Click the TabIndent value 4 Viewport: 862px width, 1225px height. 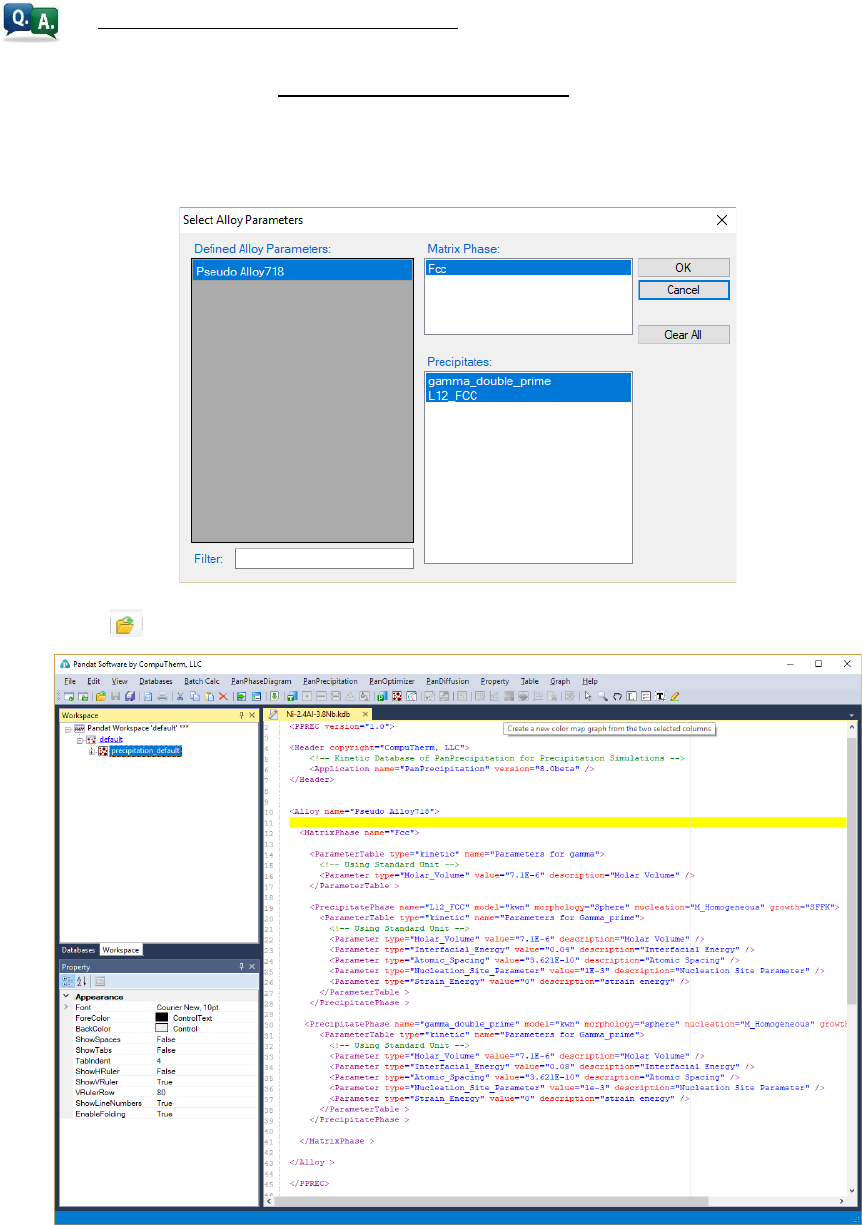pyautogui.click(x=158, y=1060)
